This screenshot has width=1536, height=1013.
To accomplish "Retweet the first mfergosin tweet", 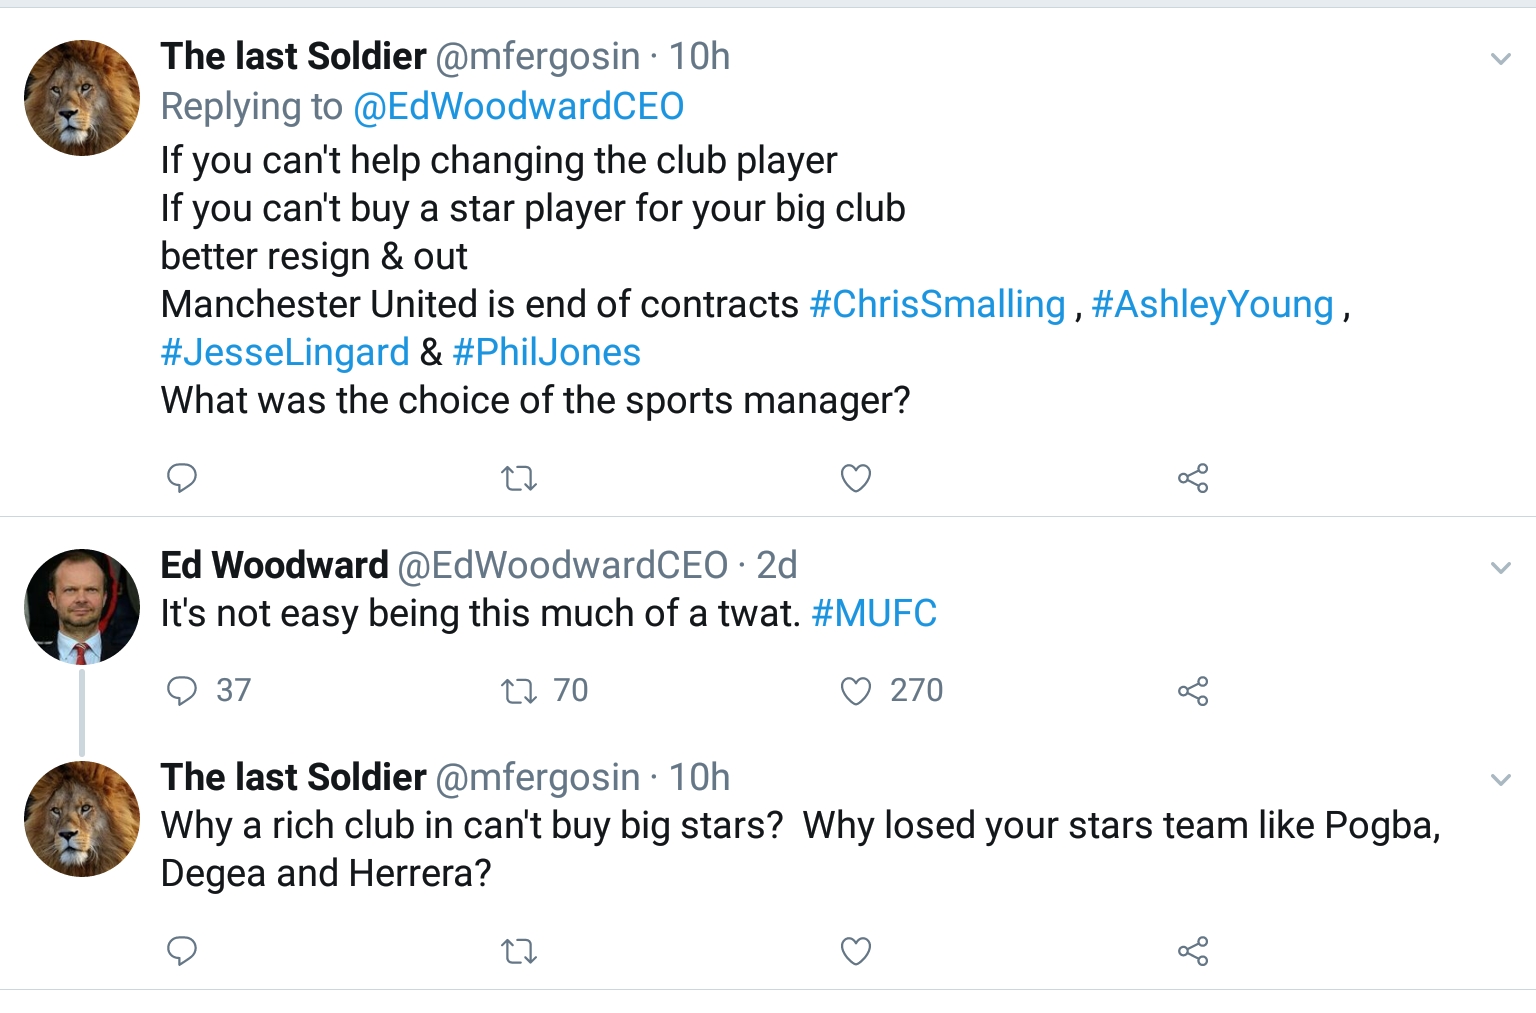I will click(518, 479).
